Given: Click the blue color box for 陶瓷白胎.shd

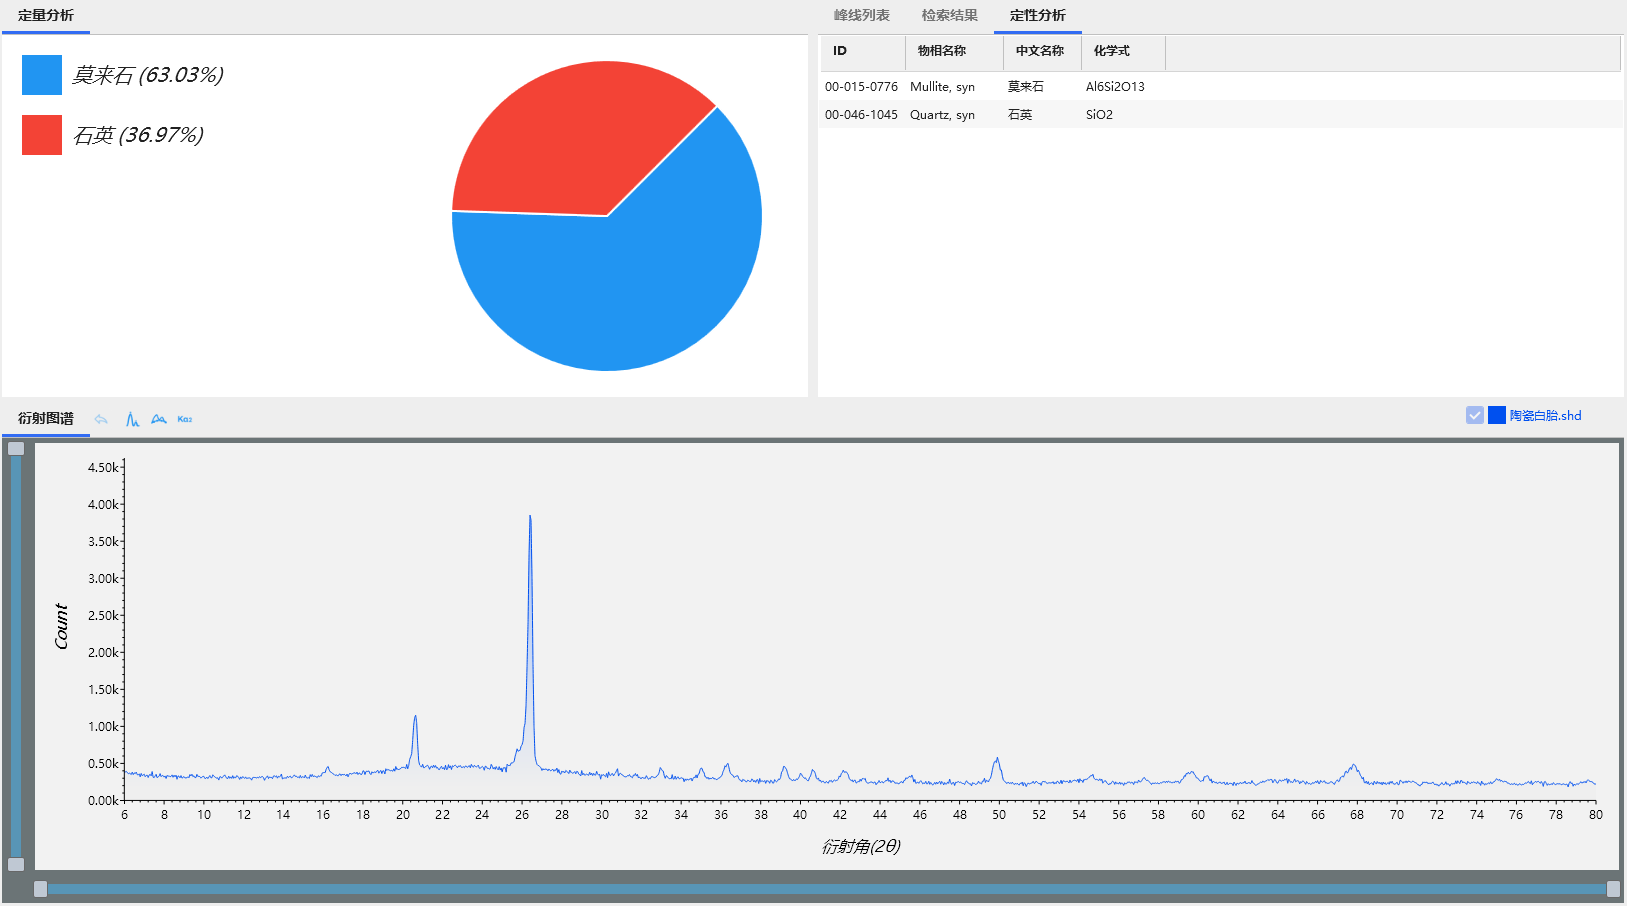Looking at the screenshot, I should point(1497,415).
